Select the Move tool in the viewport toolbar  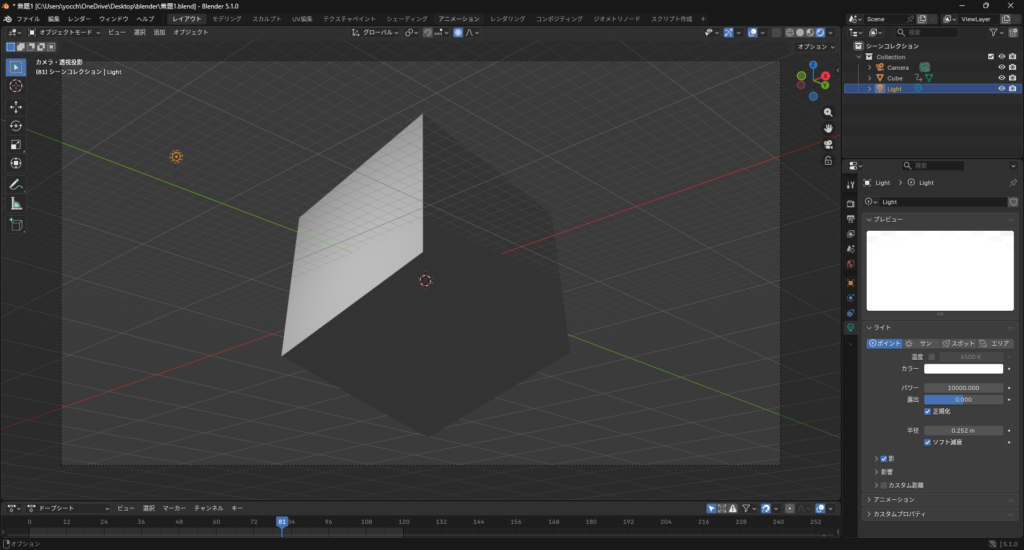(16, 107)
